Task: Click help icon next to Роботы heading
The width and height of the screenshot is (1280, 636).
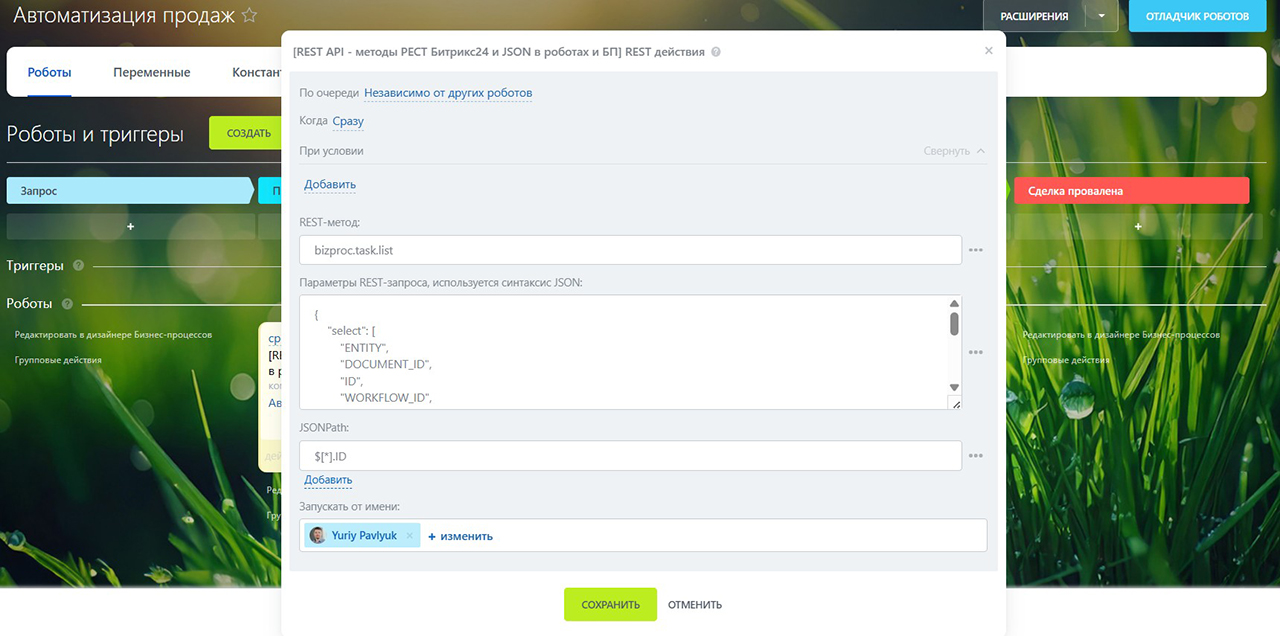Action: tap(67, 304)
